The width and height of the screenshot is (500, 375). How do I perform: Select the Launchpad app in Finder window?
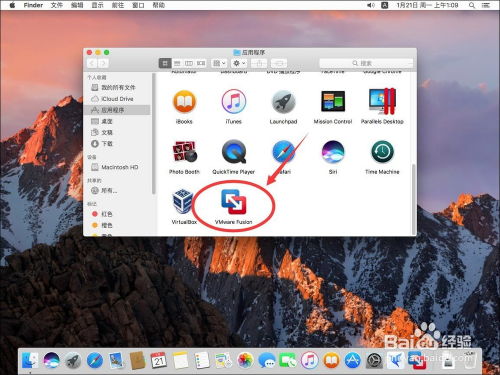[283, 101]
